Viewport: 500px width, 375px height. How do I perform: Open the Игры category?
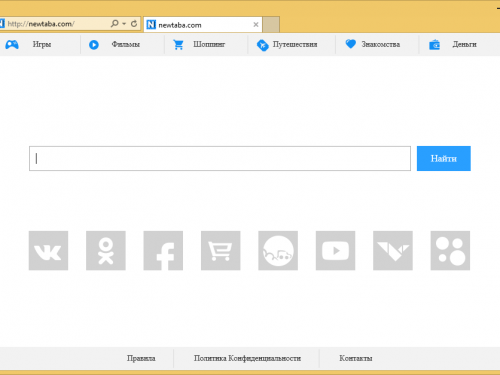coord(42,44)
